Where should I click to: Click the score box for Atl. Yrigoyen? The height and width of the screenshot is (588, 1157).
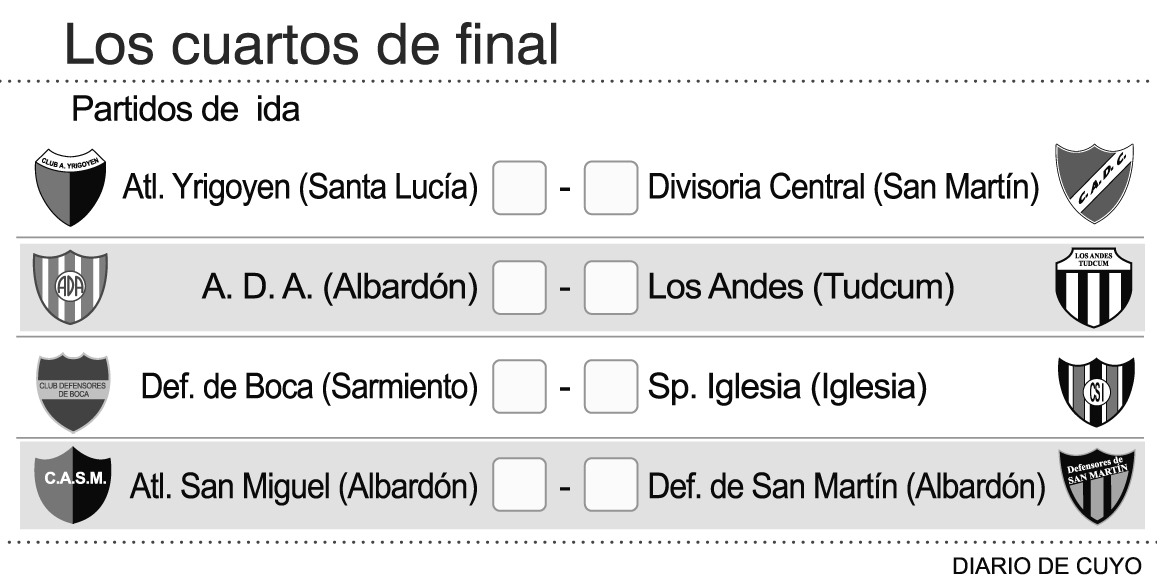click(x=519, y=187)
